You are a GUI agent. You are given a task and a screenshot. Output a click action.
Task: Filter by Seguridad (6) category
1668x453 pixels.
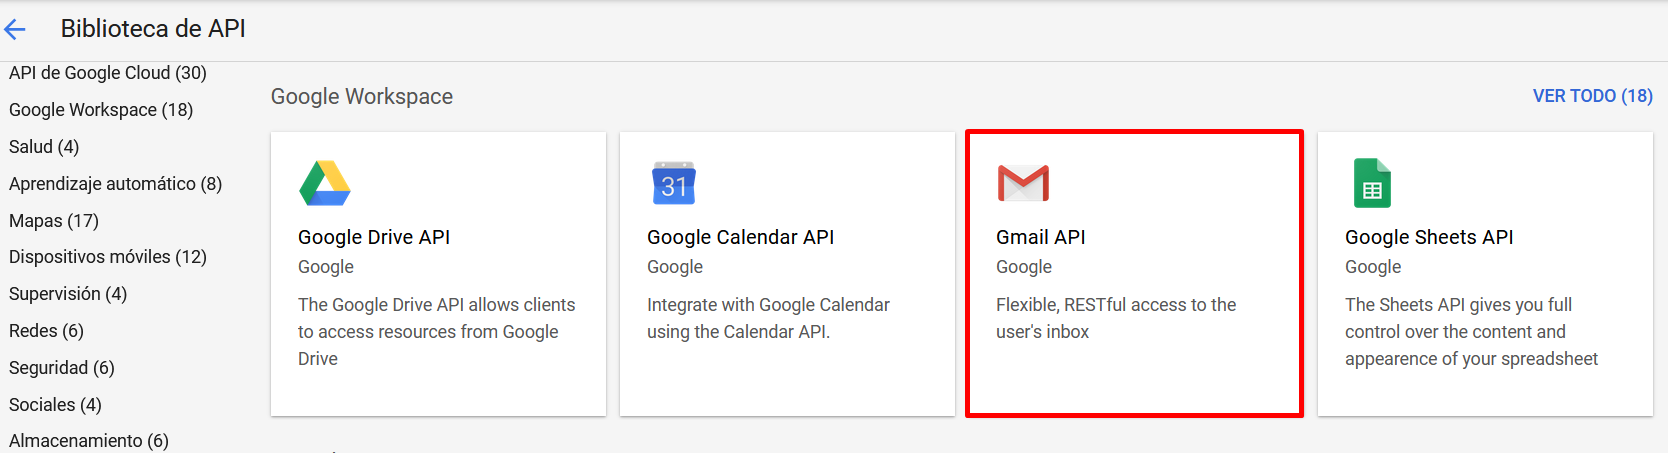tap(62, 368)
